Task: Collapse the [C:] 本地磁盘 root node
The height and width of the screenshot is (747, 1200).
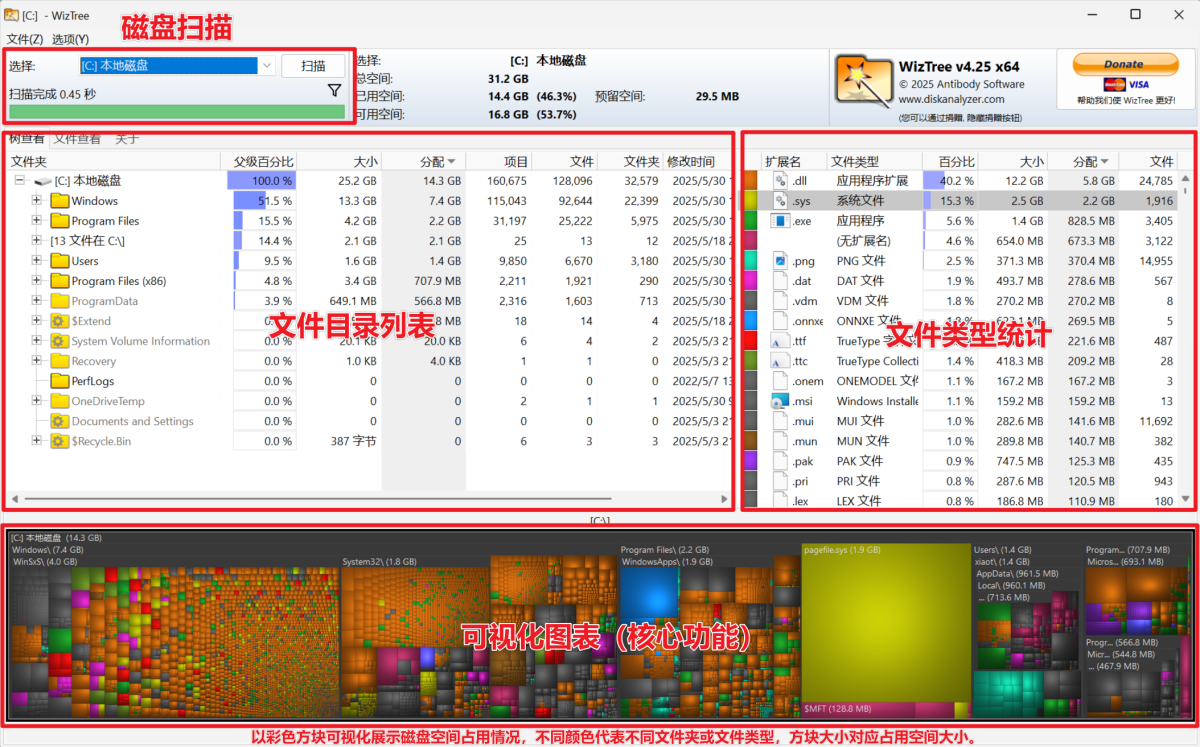Action: [19, 181]
